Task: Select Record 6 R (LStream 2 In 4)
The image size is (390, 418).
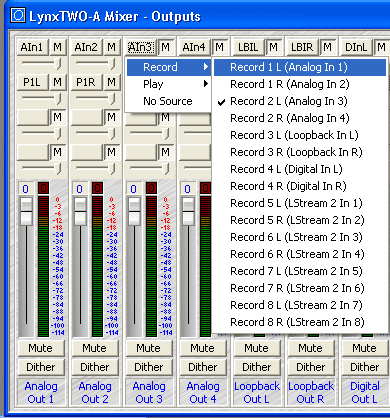Action: [x=300, y=254]
